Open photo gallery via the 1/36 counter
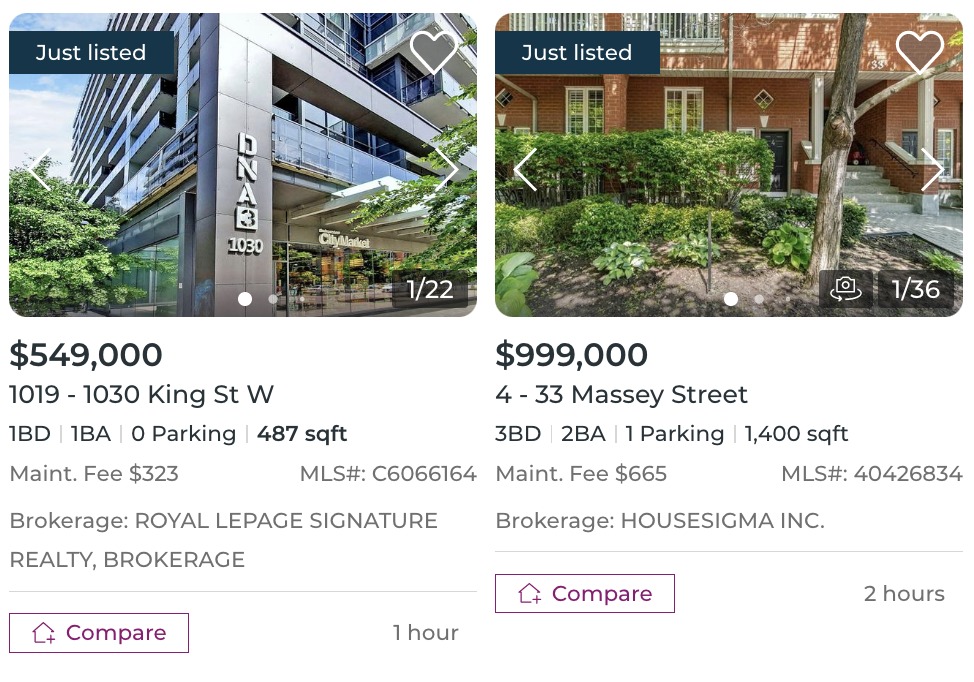Screen dimensions: 974x682 pyautogui.click(x=914, y=289)
